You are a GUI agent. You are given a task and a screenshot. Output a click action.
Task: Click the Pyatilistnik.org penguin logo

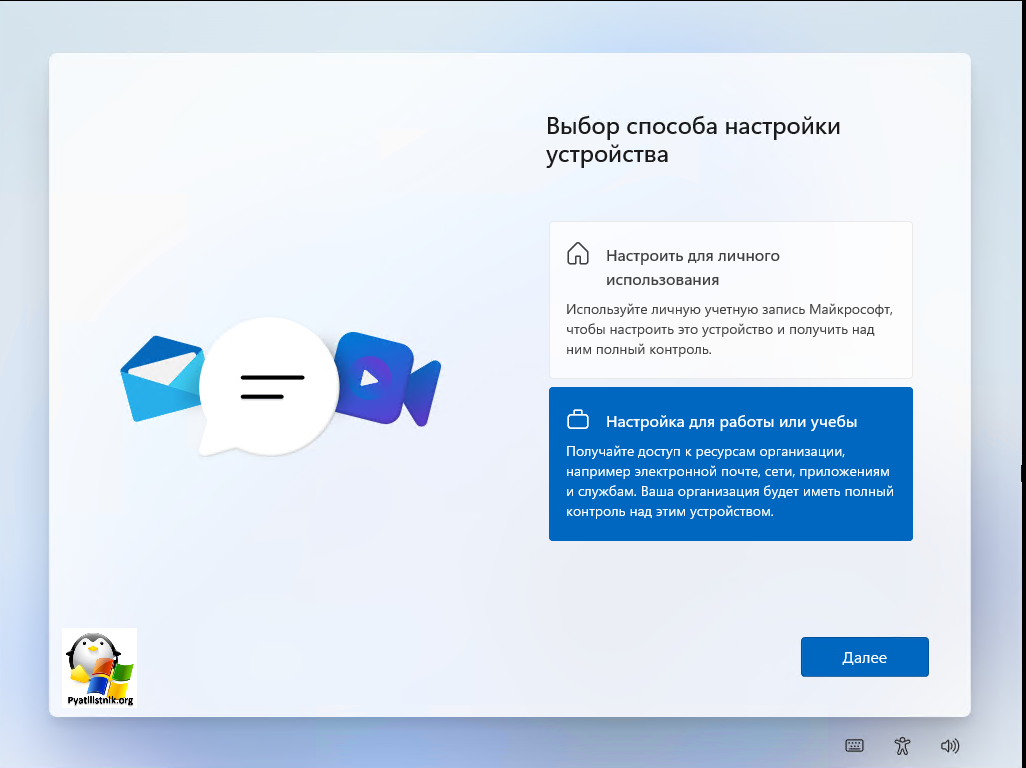(99, 665)
